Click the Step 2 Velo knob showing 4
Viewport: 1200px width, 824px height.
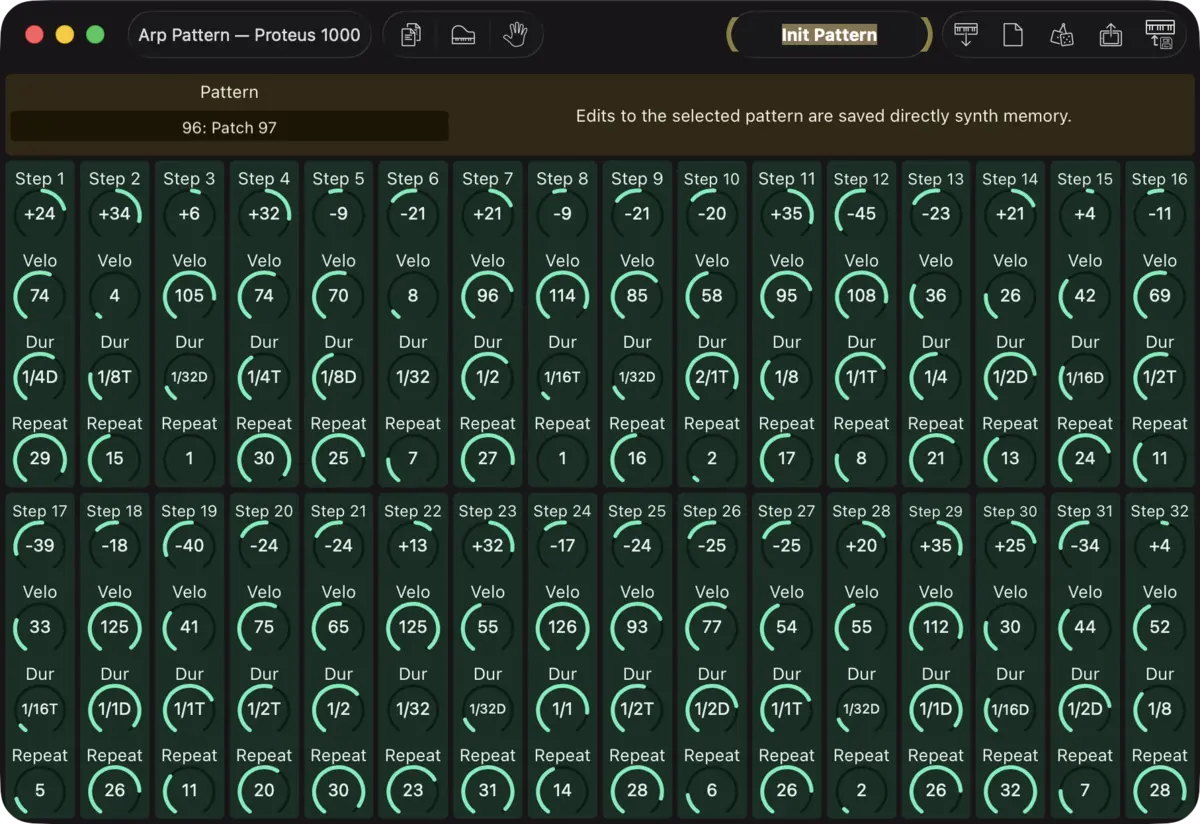pos(115,295)
